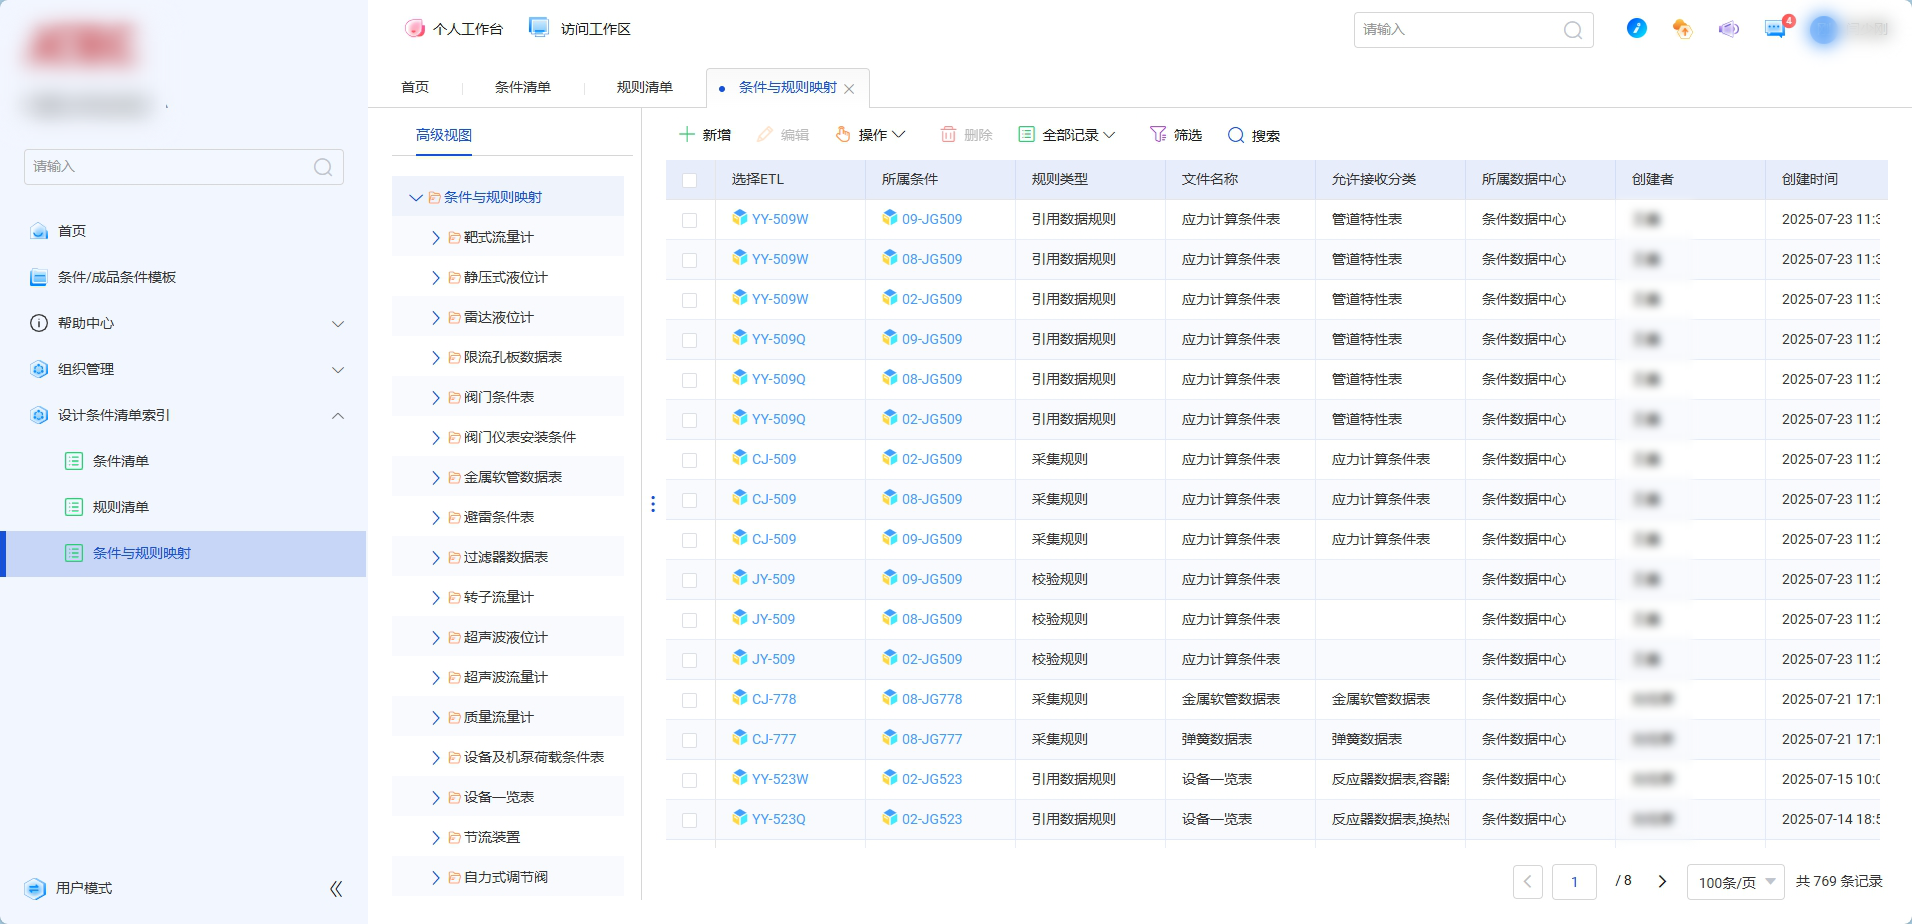This screenshot has width=1912, height=924.
Task: Click the 访问工作区 monitor icon
Action: (539, 28)
